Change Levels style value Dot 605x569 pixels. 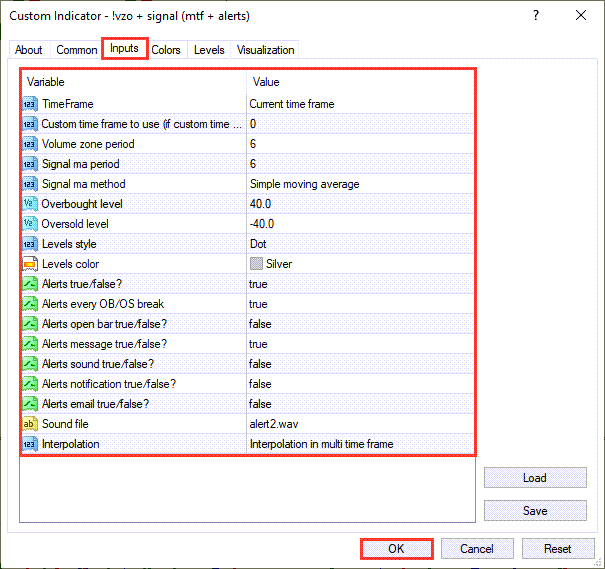(258, 244)
